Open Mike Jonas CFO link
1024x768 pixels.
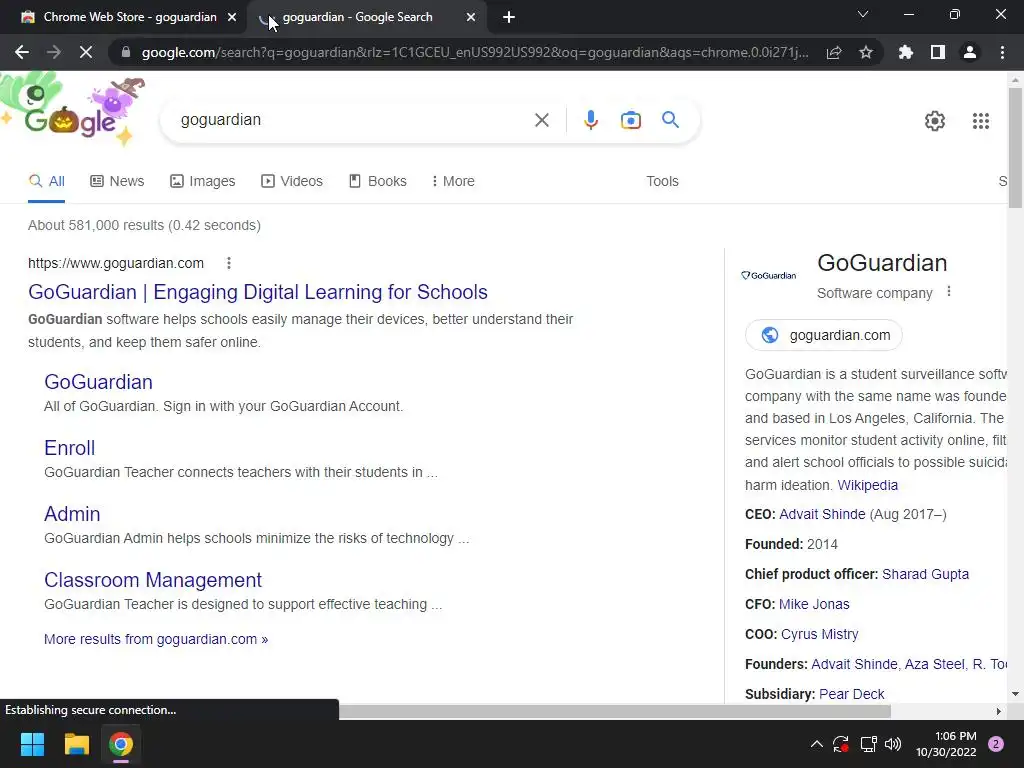[x=814, y=604]
